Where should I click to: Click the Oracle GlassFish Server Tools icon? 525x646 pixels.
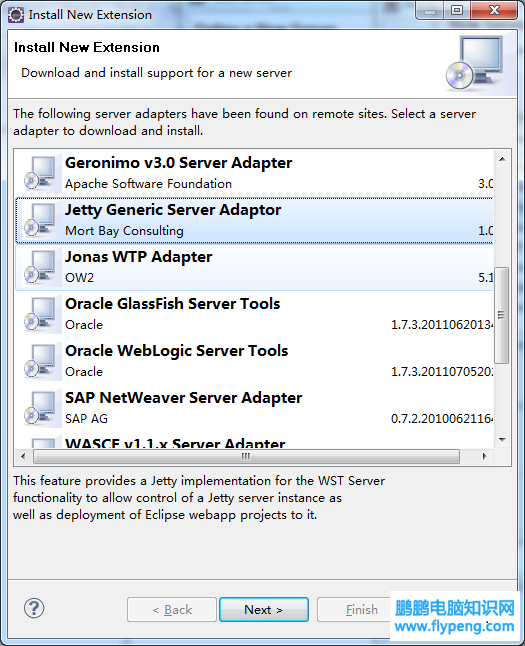coord(40,314)
